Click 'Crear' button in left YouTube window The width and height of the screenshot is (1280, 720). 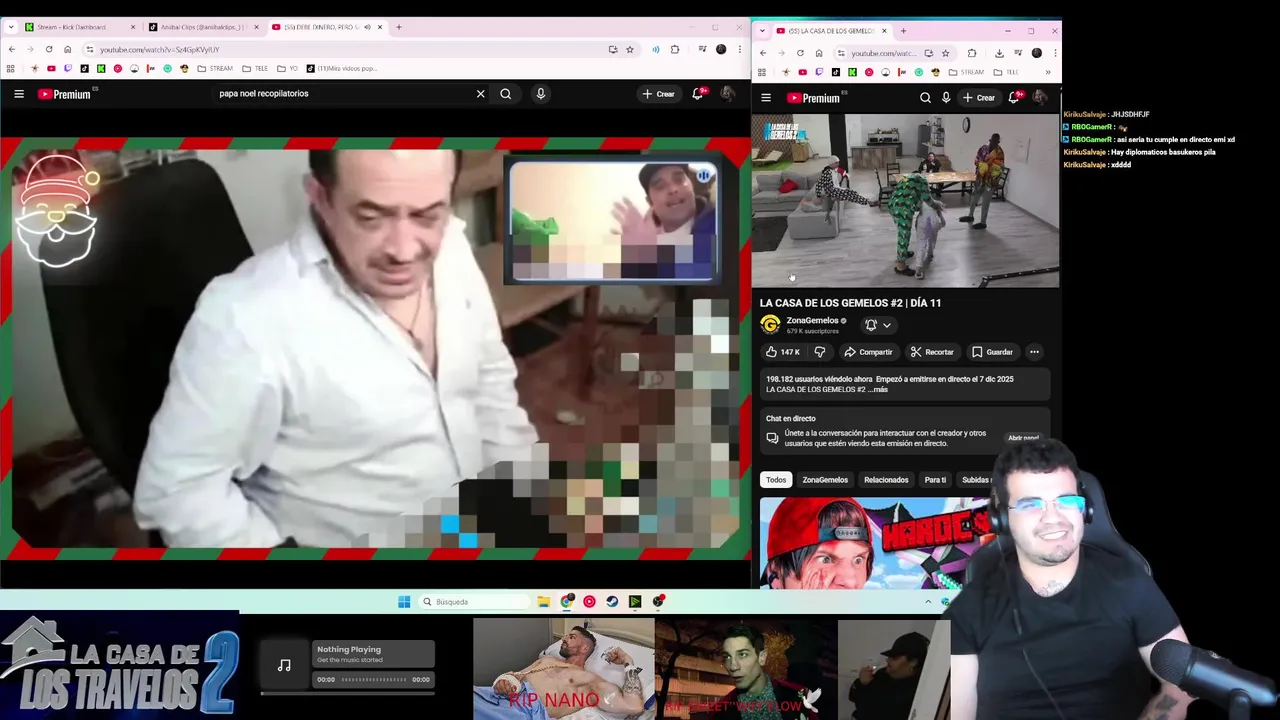point(658,94)
